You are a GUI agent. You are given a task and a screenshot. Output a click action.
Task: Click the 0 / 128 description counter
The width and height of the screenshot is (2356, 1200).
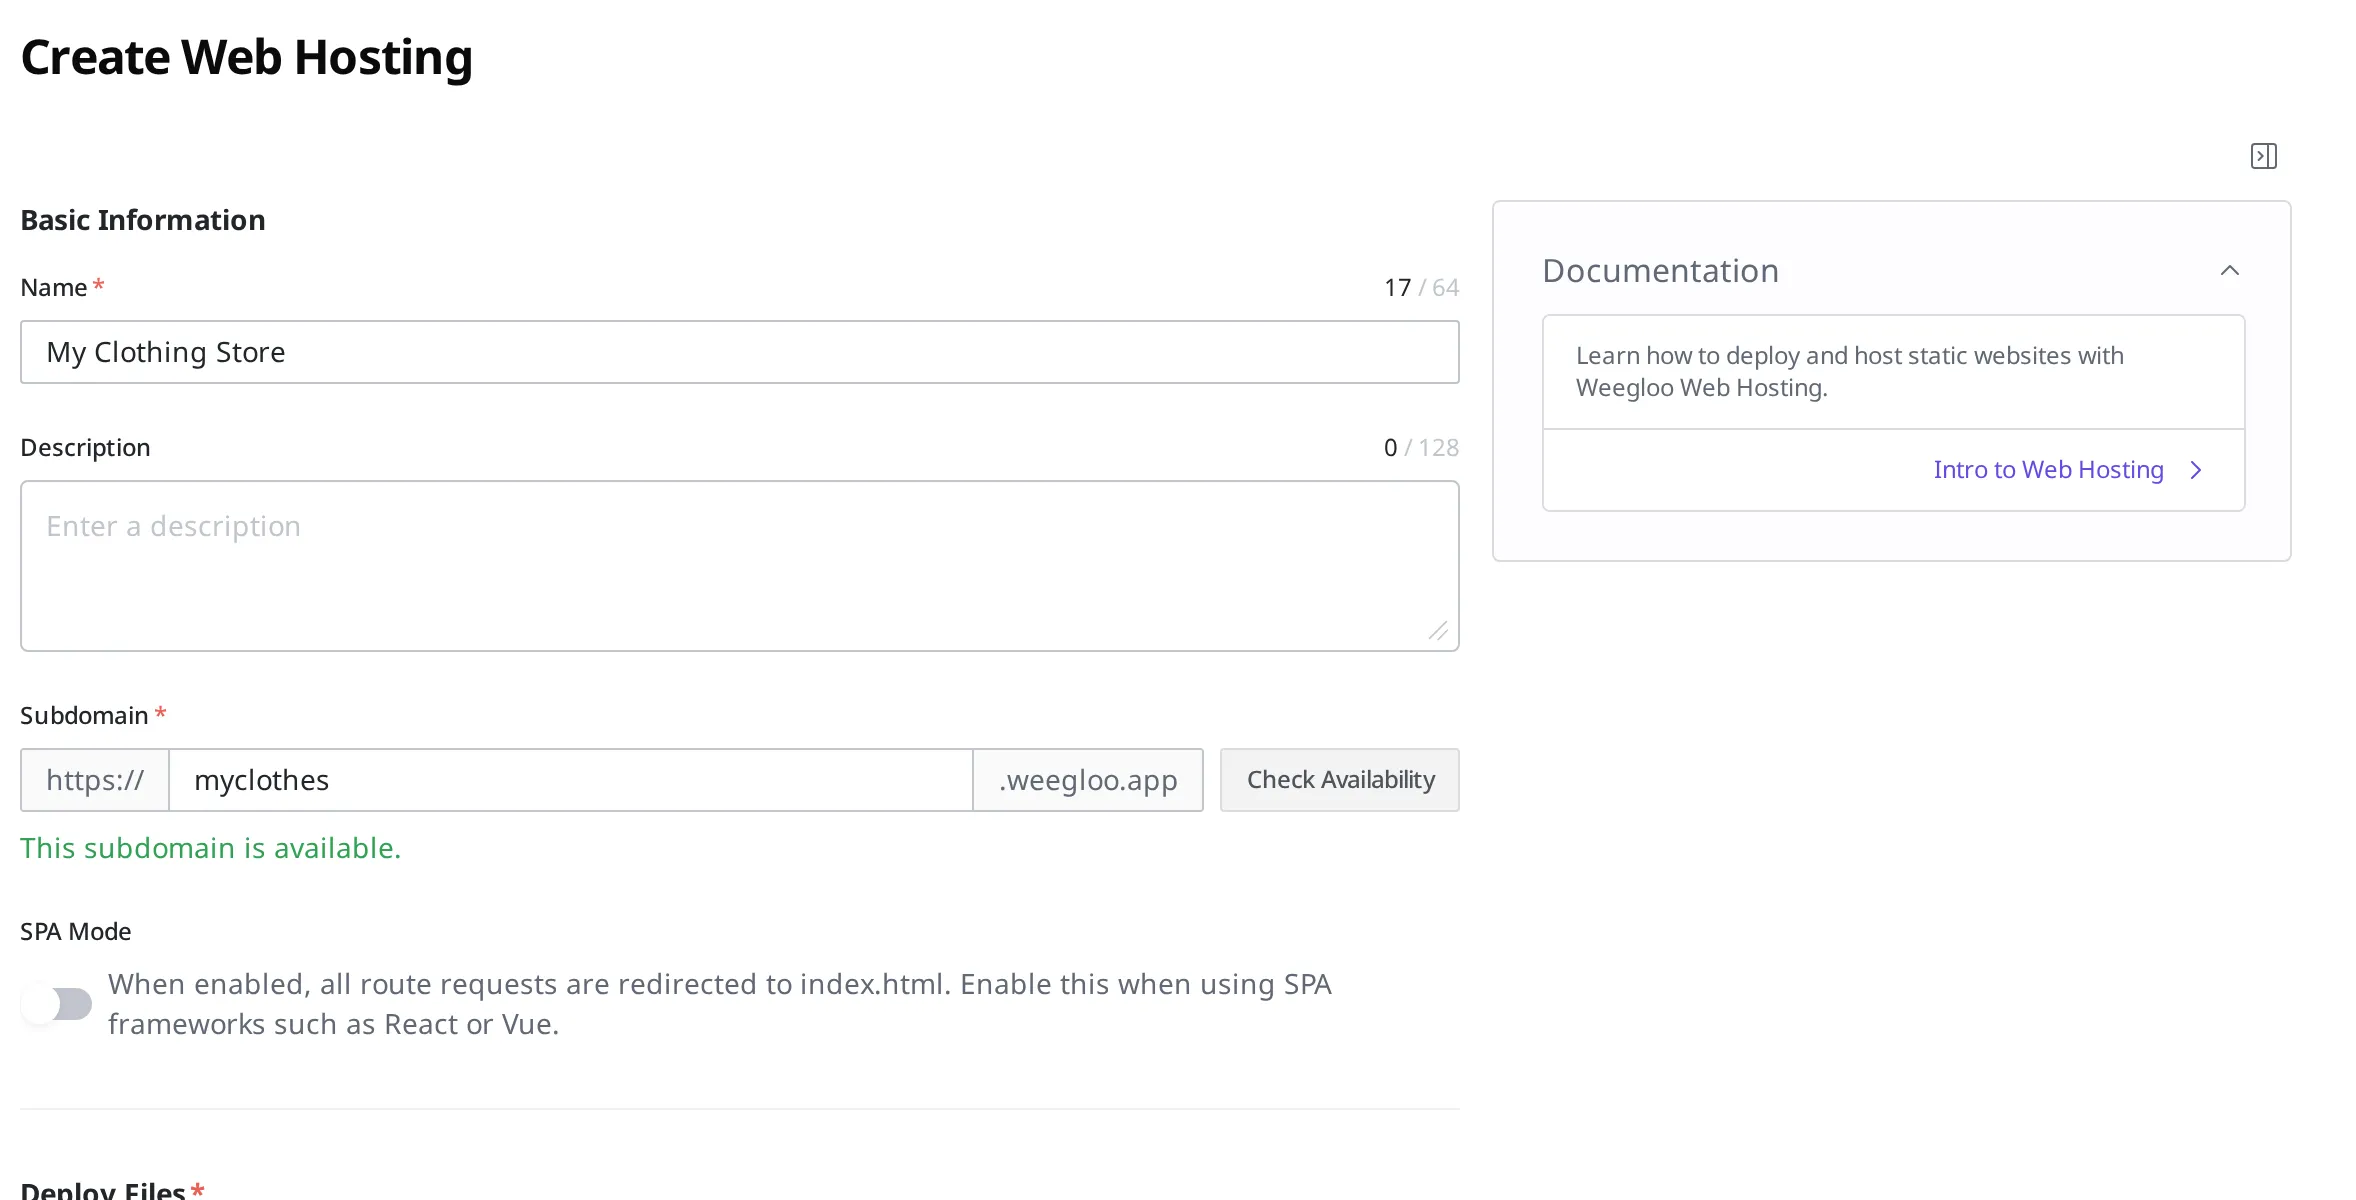[x=1421, y=448]
